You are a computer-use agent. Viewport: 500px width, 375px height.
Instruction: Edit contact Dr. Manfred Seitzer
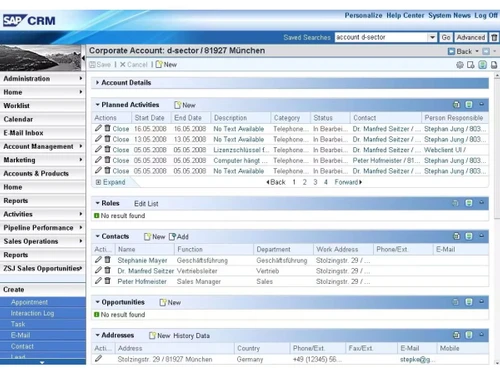pos(98,270)
